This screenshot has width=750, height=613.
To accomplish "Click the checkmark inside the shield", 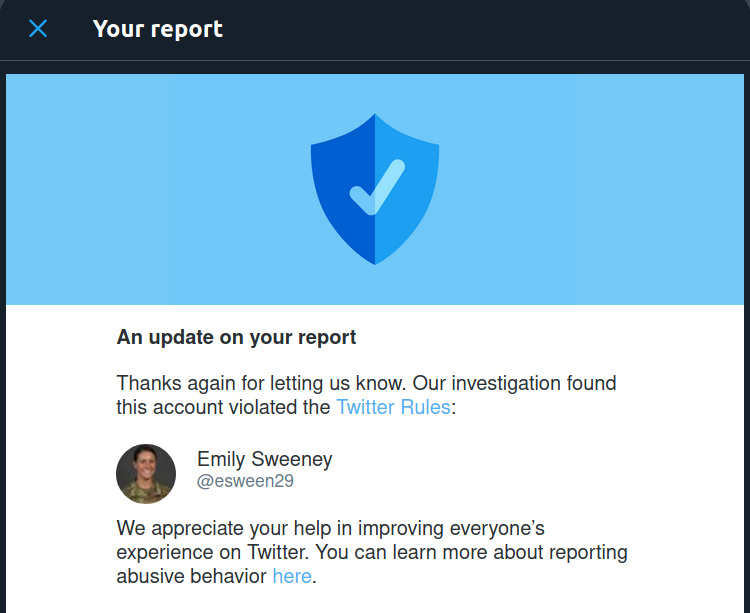I will [x=377, y=187].
